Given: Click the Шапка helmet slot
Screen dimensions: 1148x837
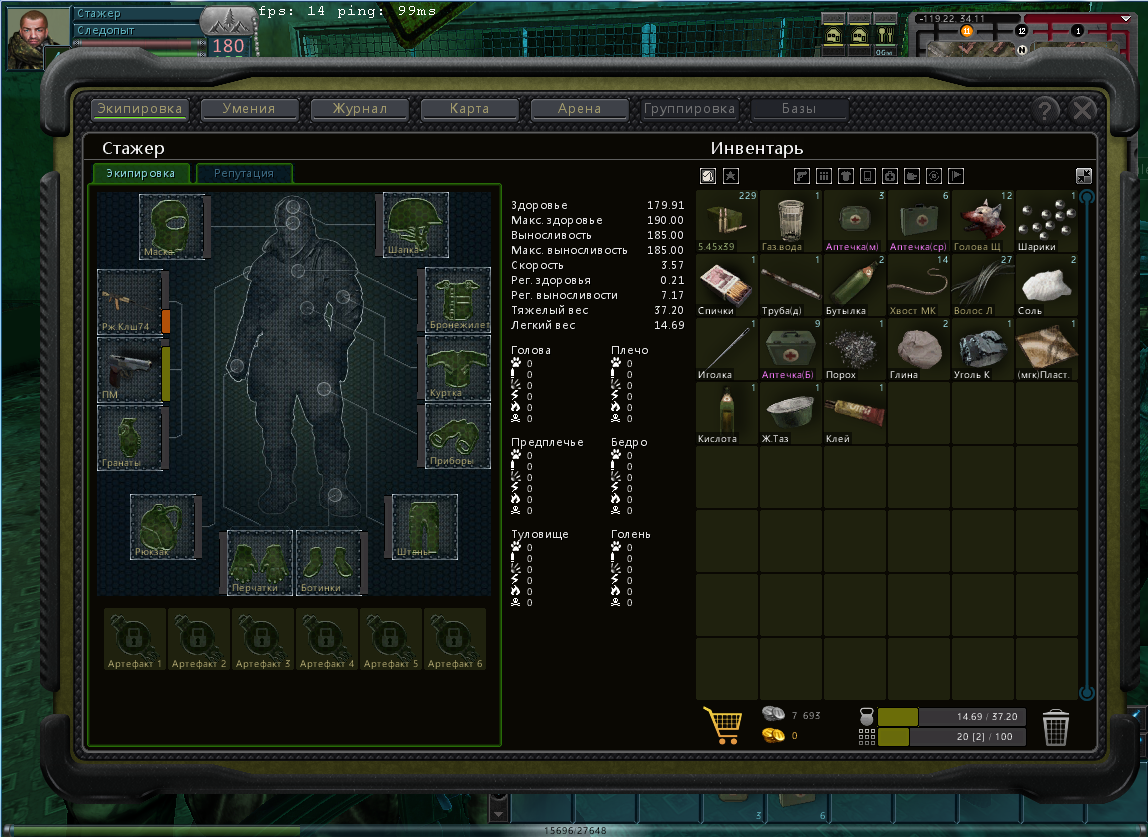Looking at the screenshot, I should tap(416, 225).
